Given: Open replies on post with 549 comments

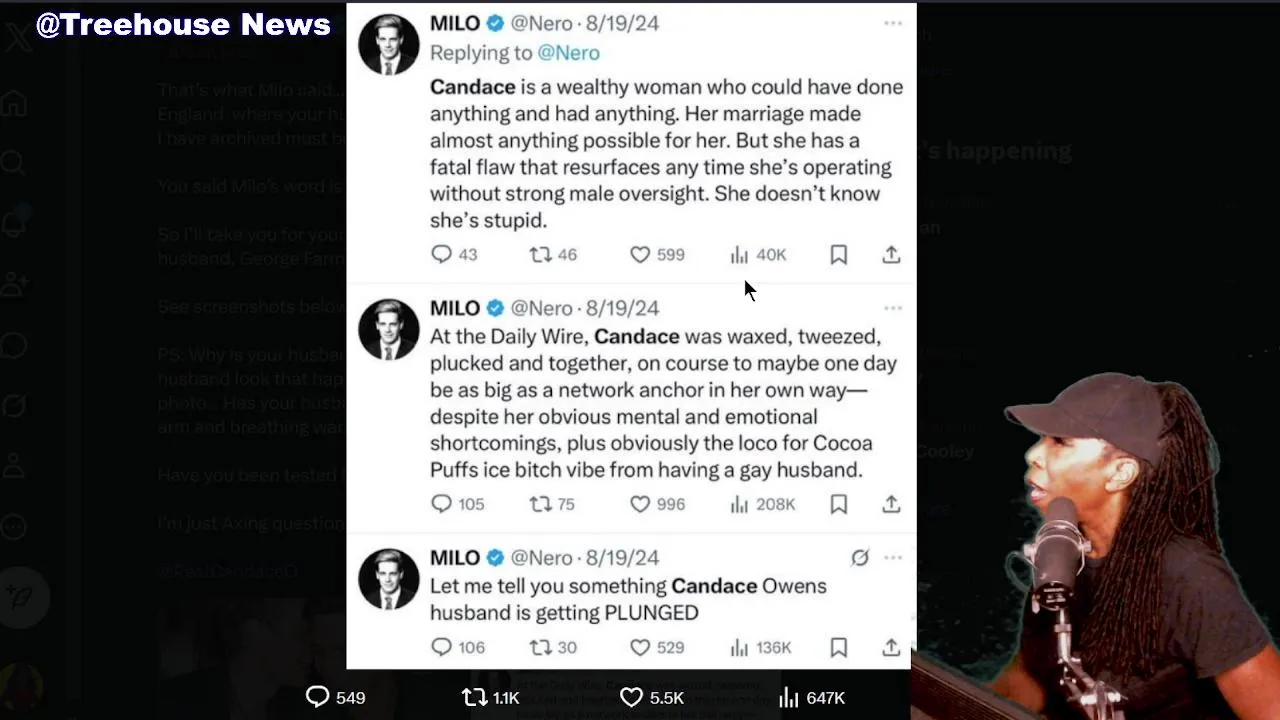Looking at the screenshot, I should pos(318,697).
